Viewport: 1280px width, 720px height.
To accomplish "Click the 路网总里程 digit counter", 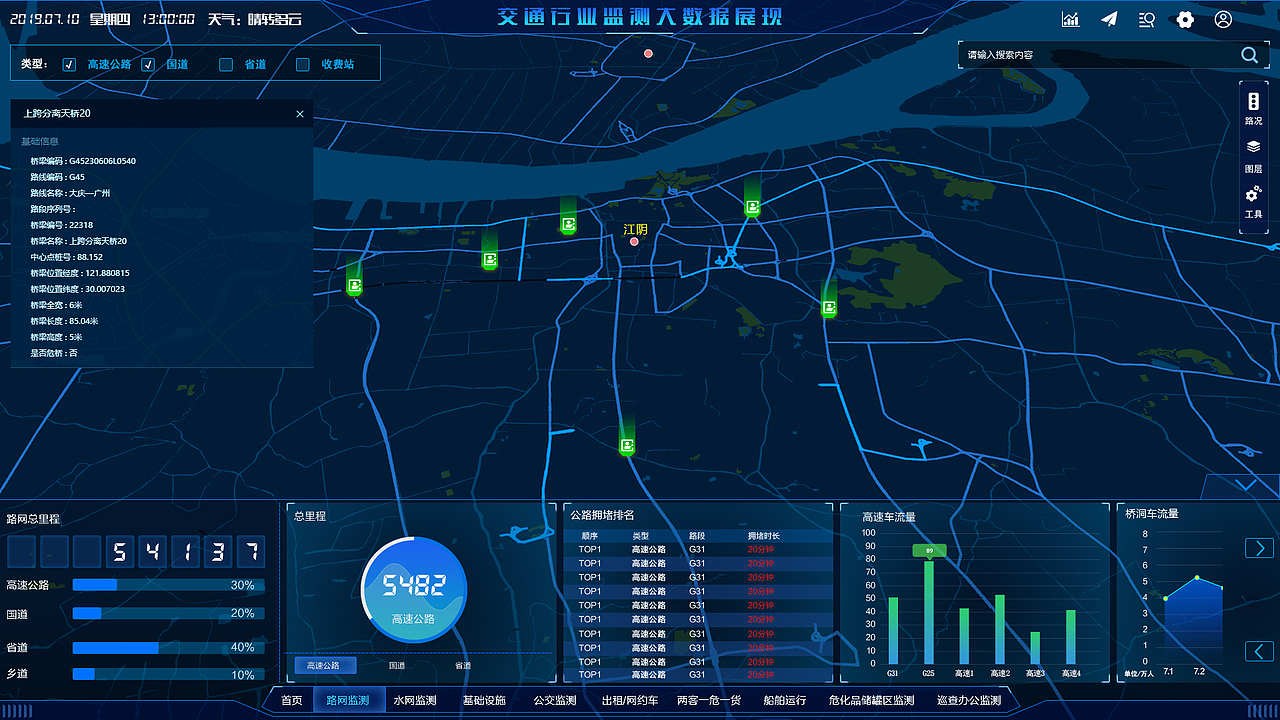I will (x=136, y=551).
